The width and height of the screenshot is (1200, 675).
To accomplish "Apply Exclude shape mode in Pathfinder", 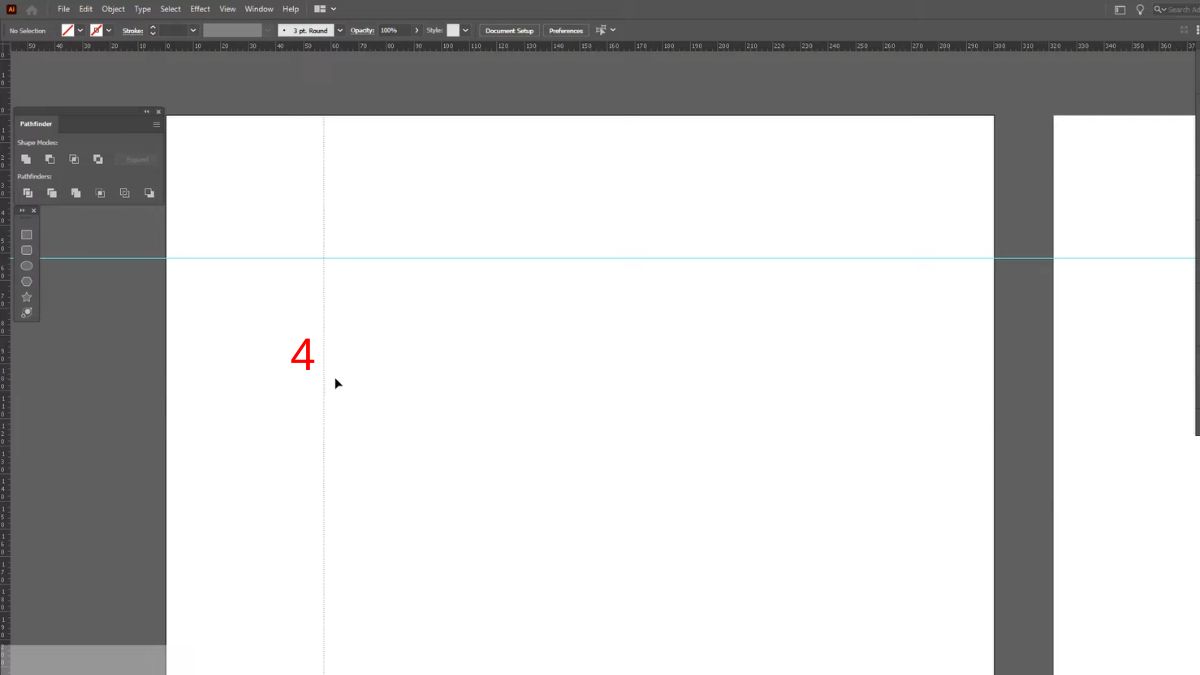I will coord(98,159).
